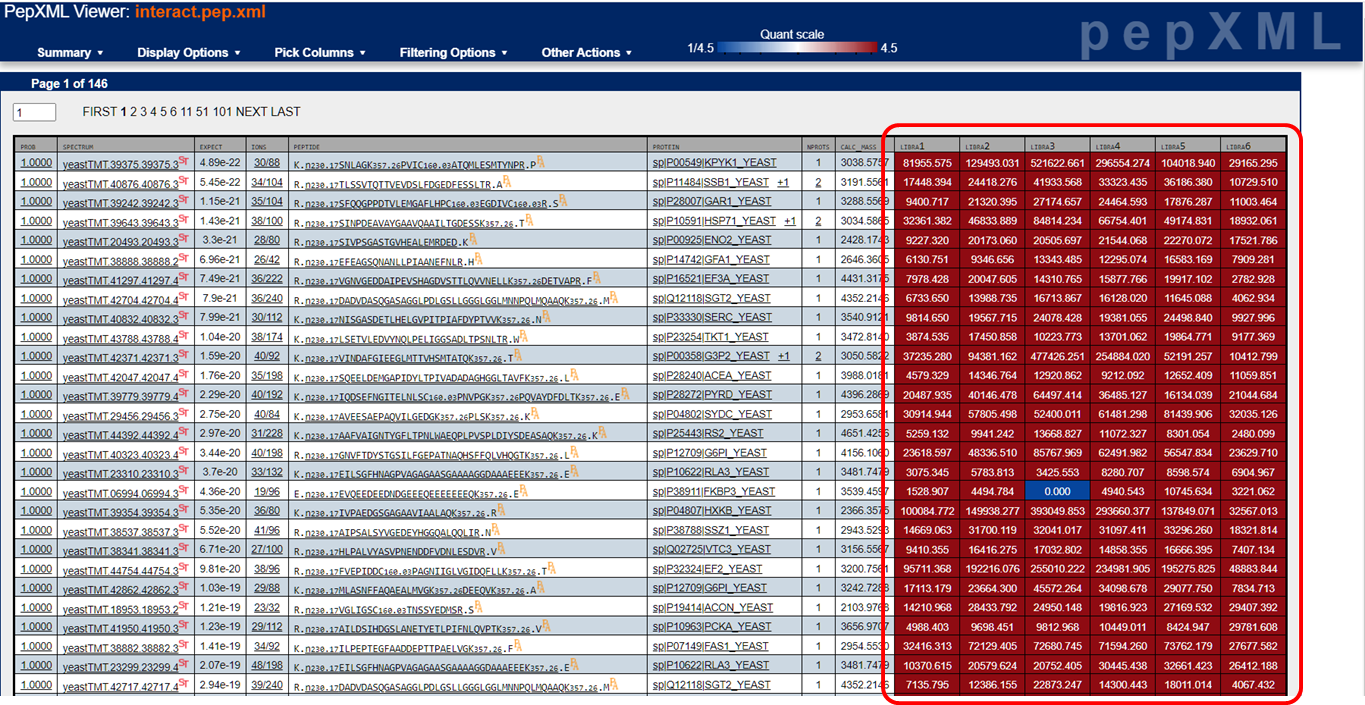Open spectrum ST icon beside yeastTMT.44392.44392.4
Image resolution: width=1365 pixels, height=705 pixels.
coord(183,431)
